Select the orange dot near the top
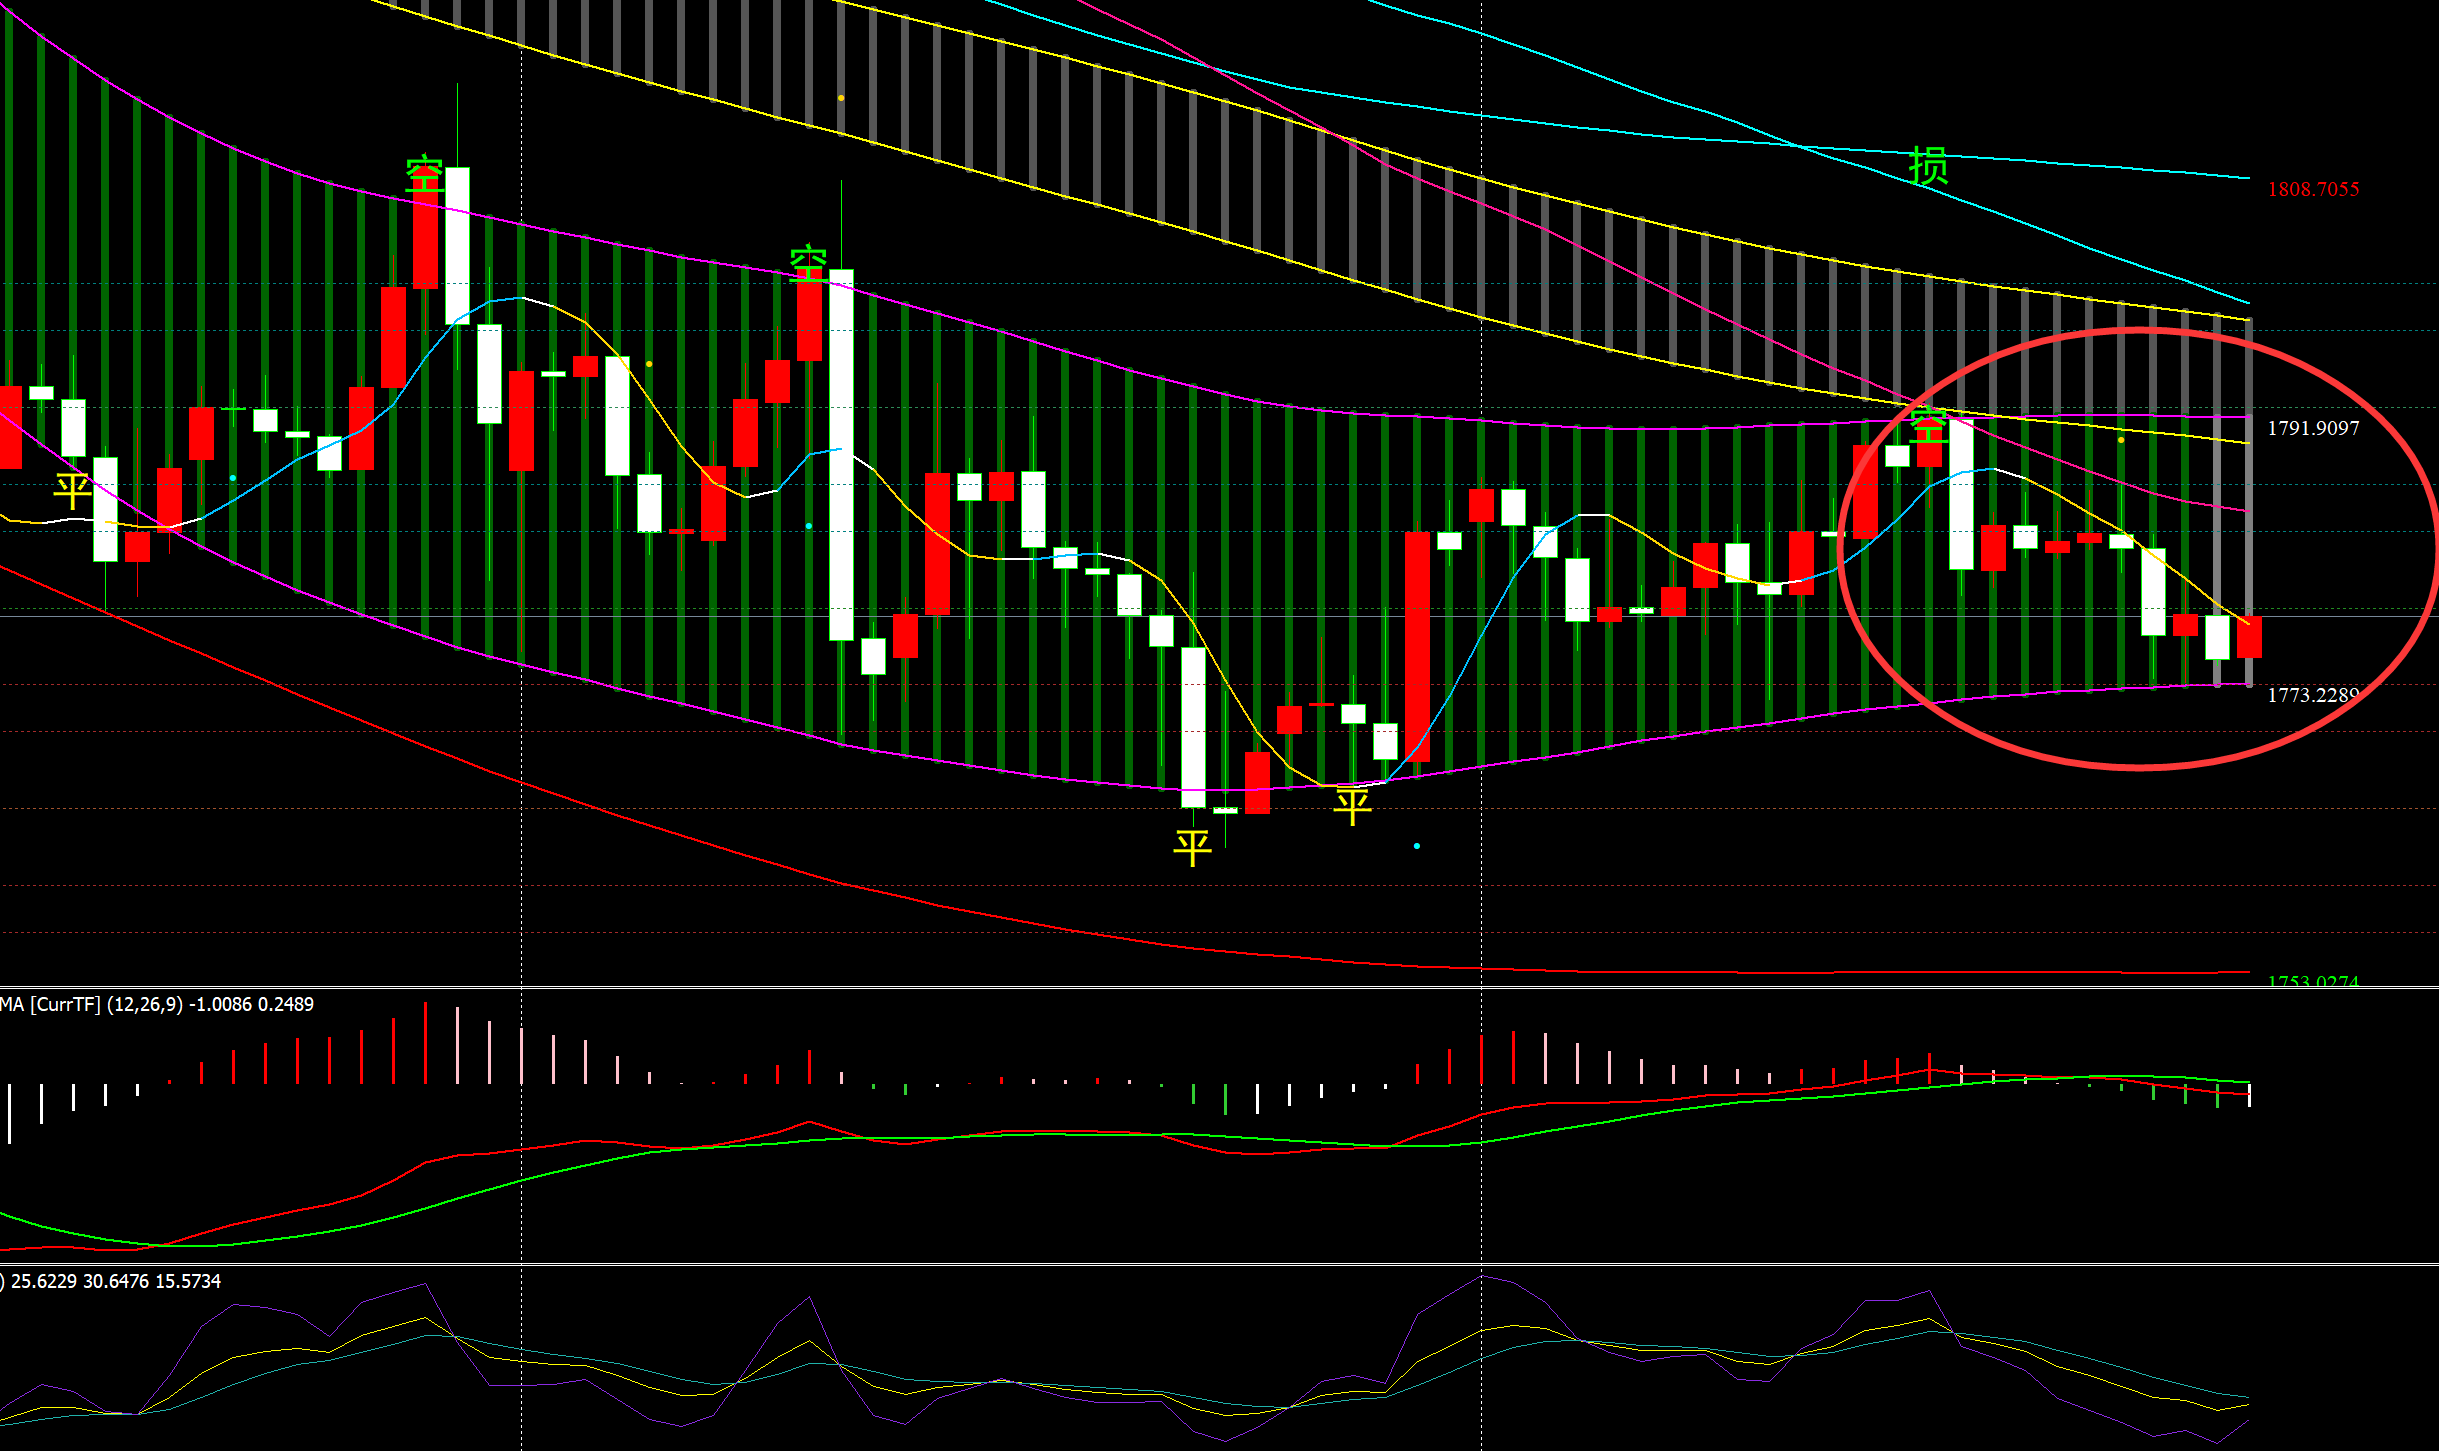2439x1451 pixels. pyautogui.click(x=841, y=98)
